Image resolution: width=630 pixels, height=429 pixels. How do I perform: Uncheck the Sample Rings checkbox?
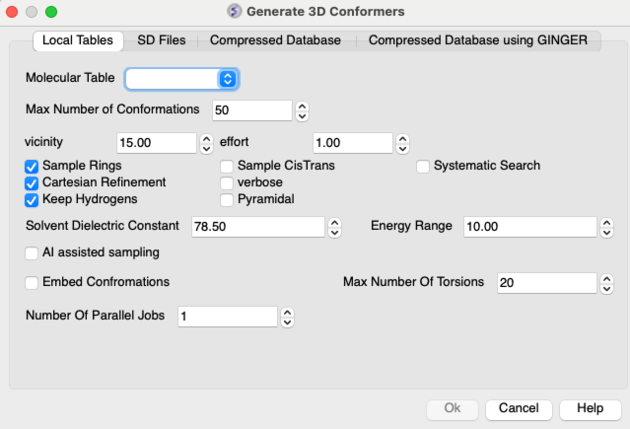pyautogui.click(x=32, y=166)
